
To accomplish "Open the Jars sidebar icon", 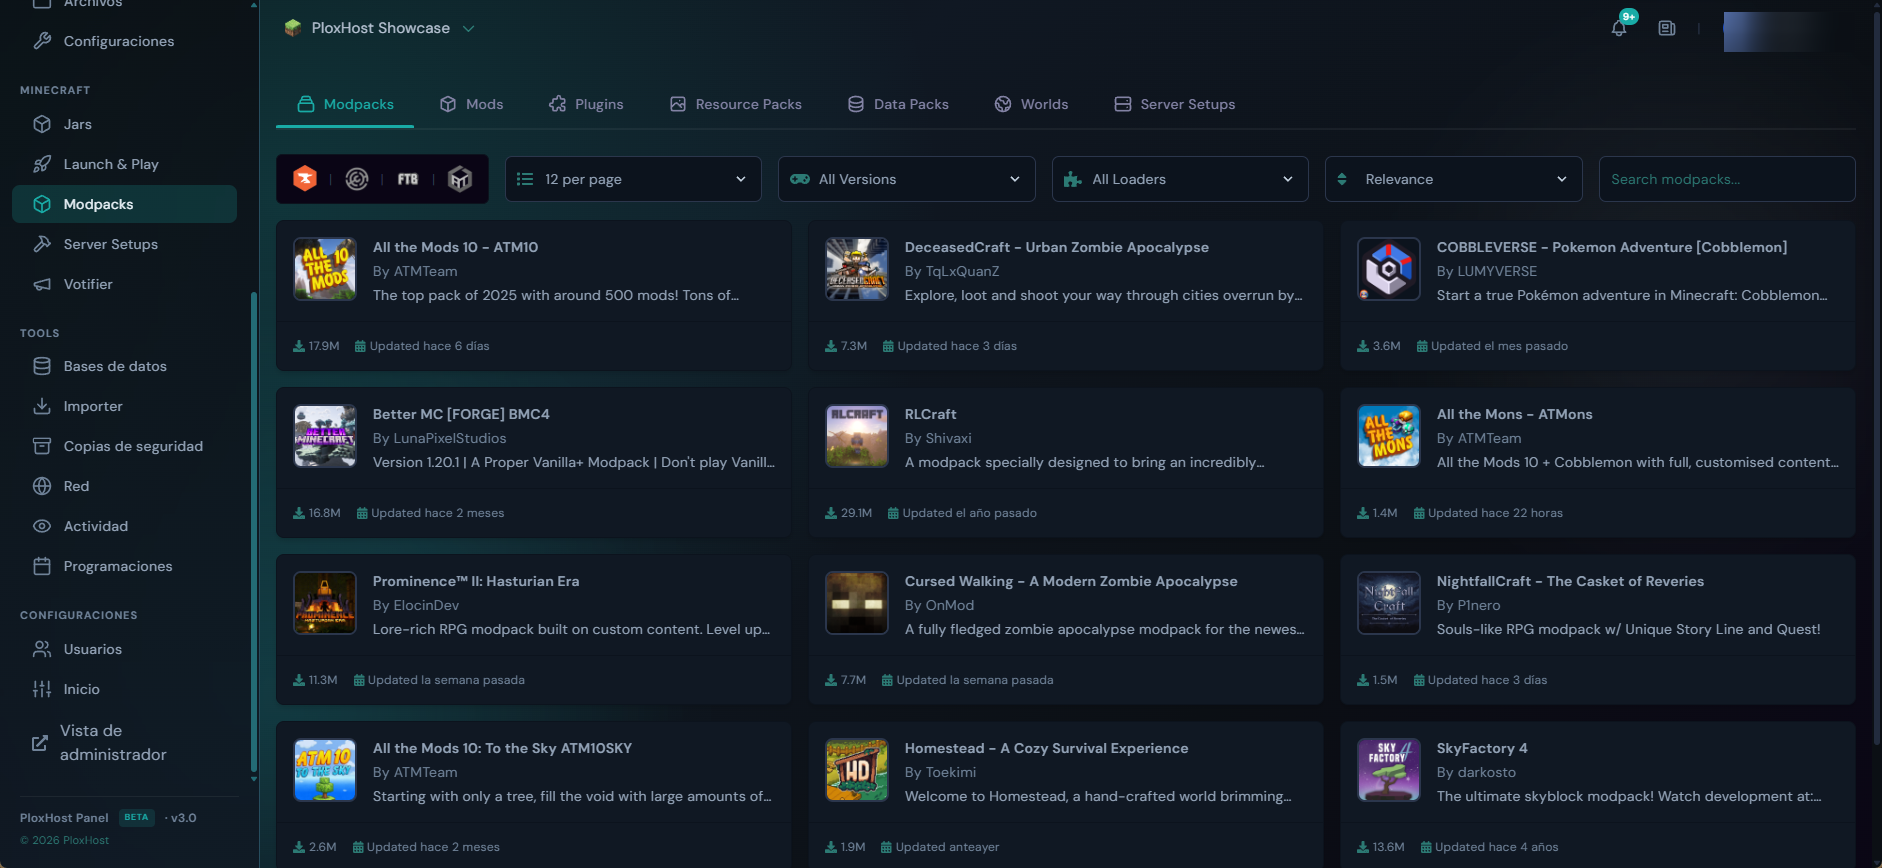I will (42, 124).
